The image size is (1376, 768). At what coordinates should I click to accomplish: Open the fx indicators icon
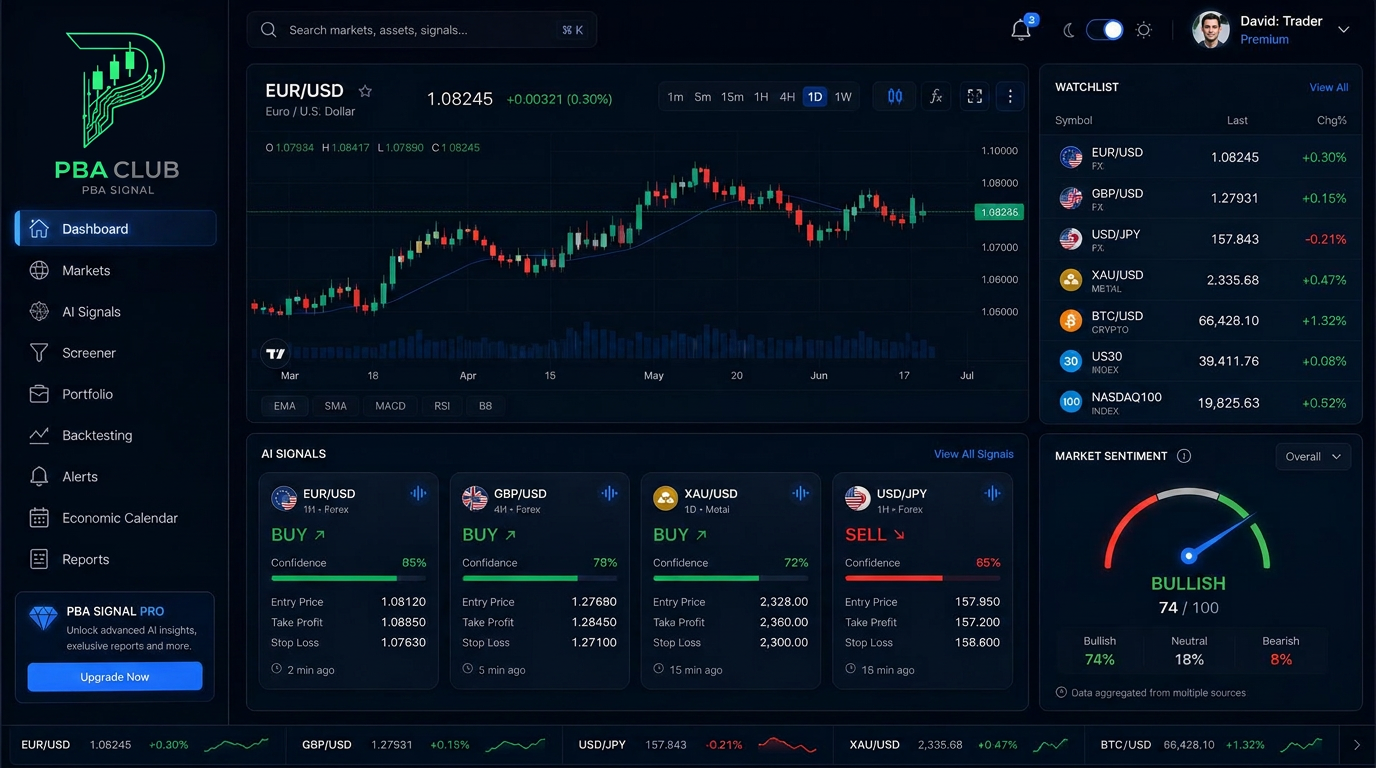(936, 96)
